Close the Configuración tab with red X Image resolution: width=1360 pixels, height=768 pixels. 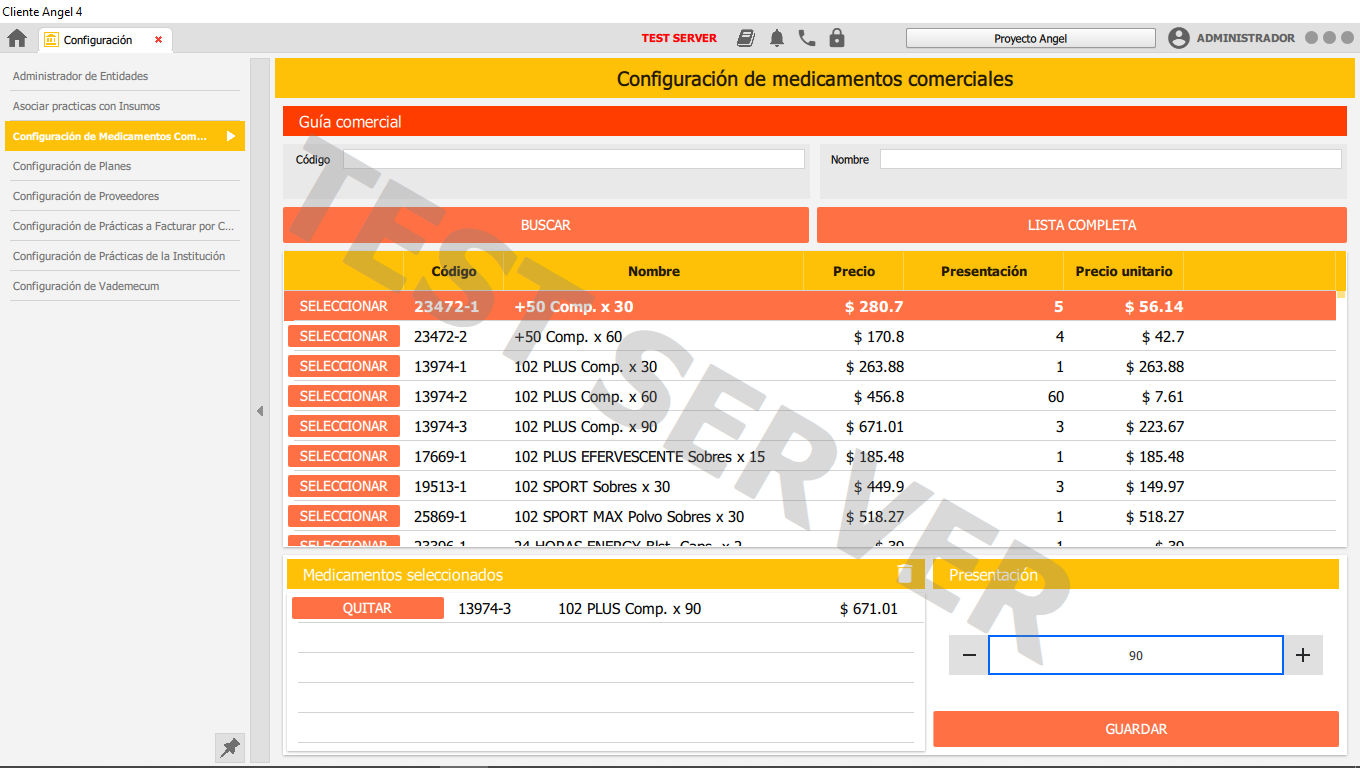(x=158, y=40)
